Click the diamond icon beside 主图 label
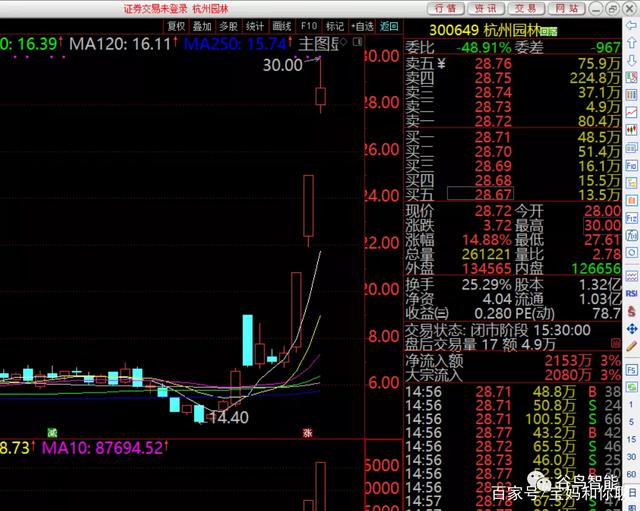Image resolution: width=640 pixels, height=511 pixels. pos(343,42)
